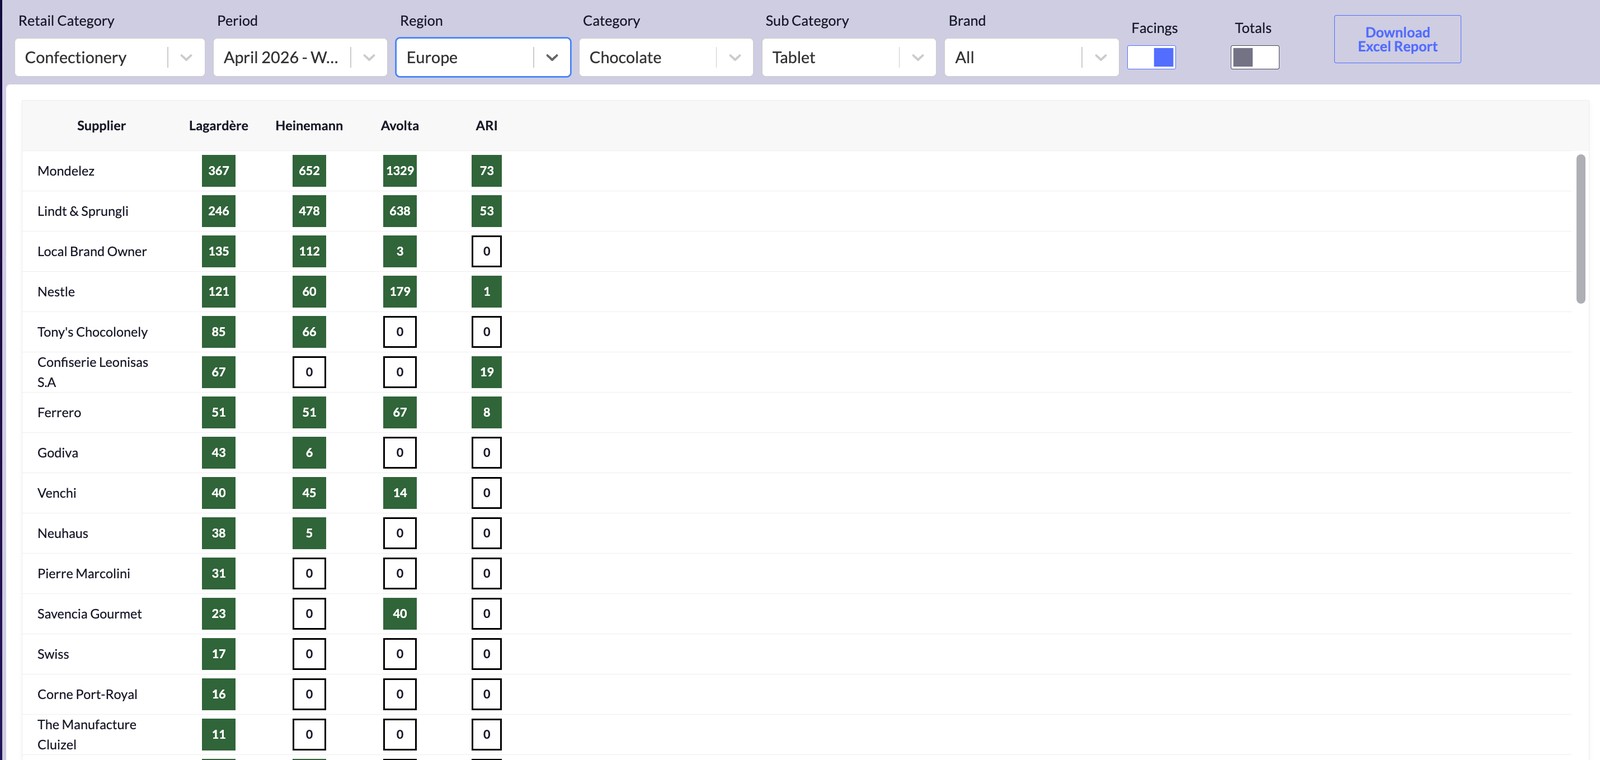Select the Swiss supplier label
Viewport: 1600px width, 760px height.
53,654
